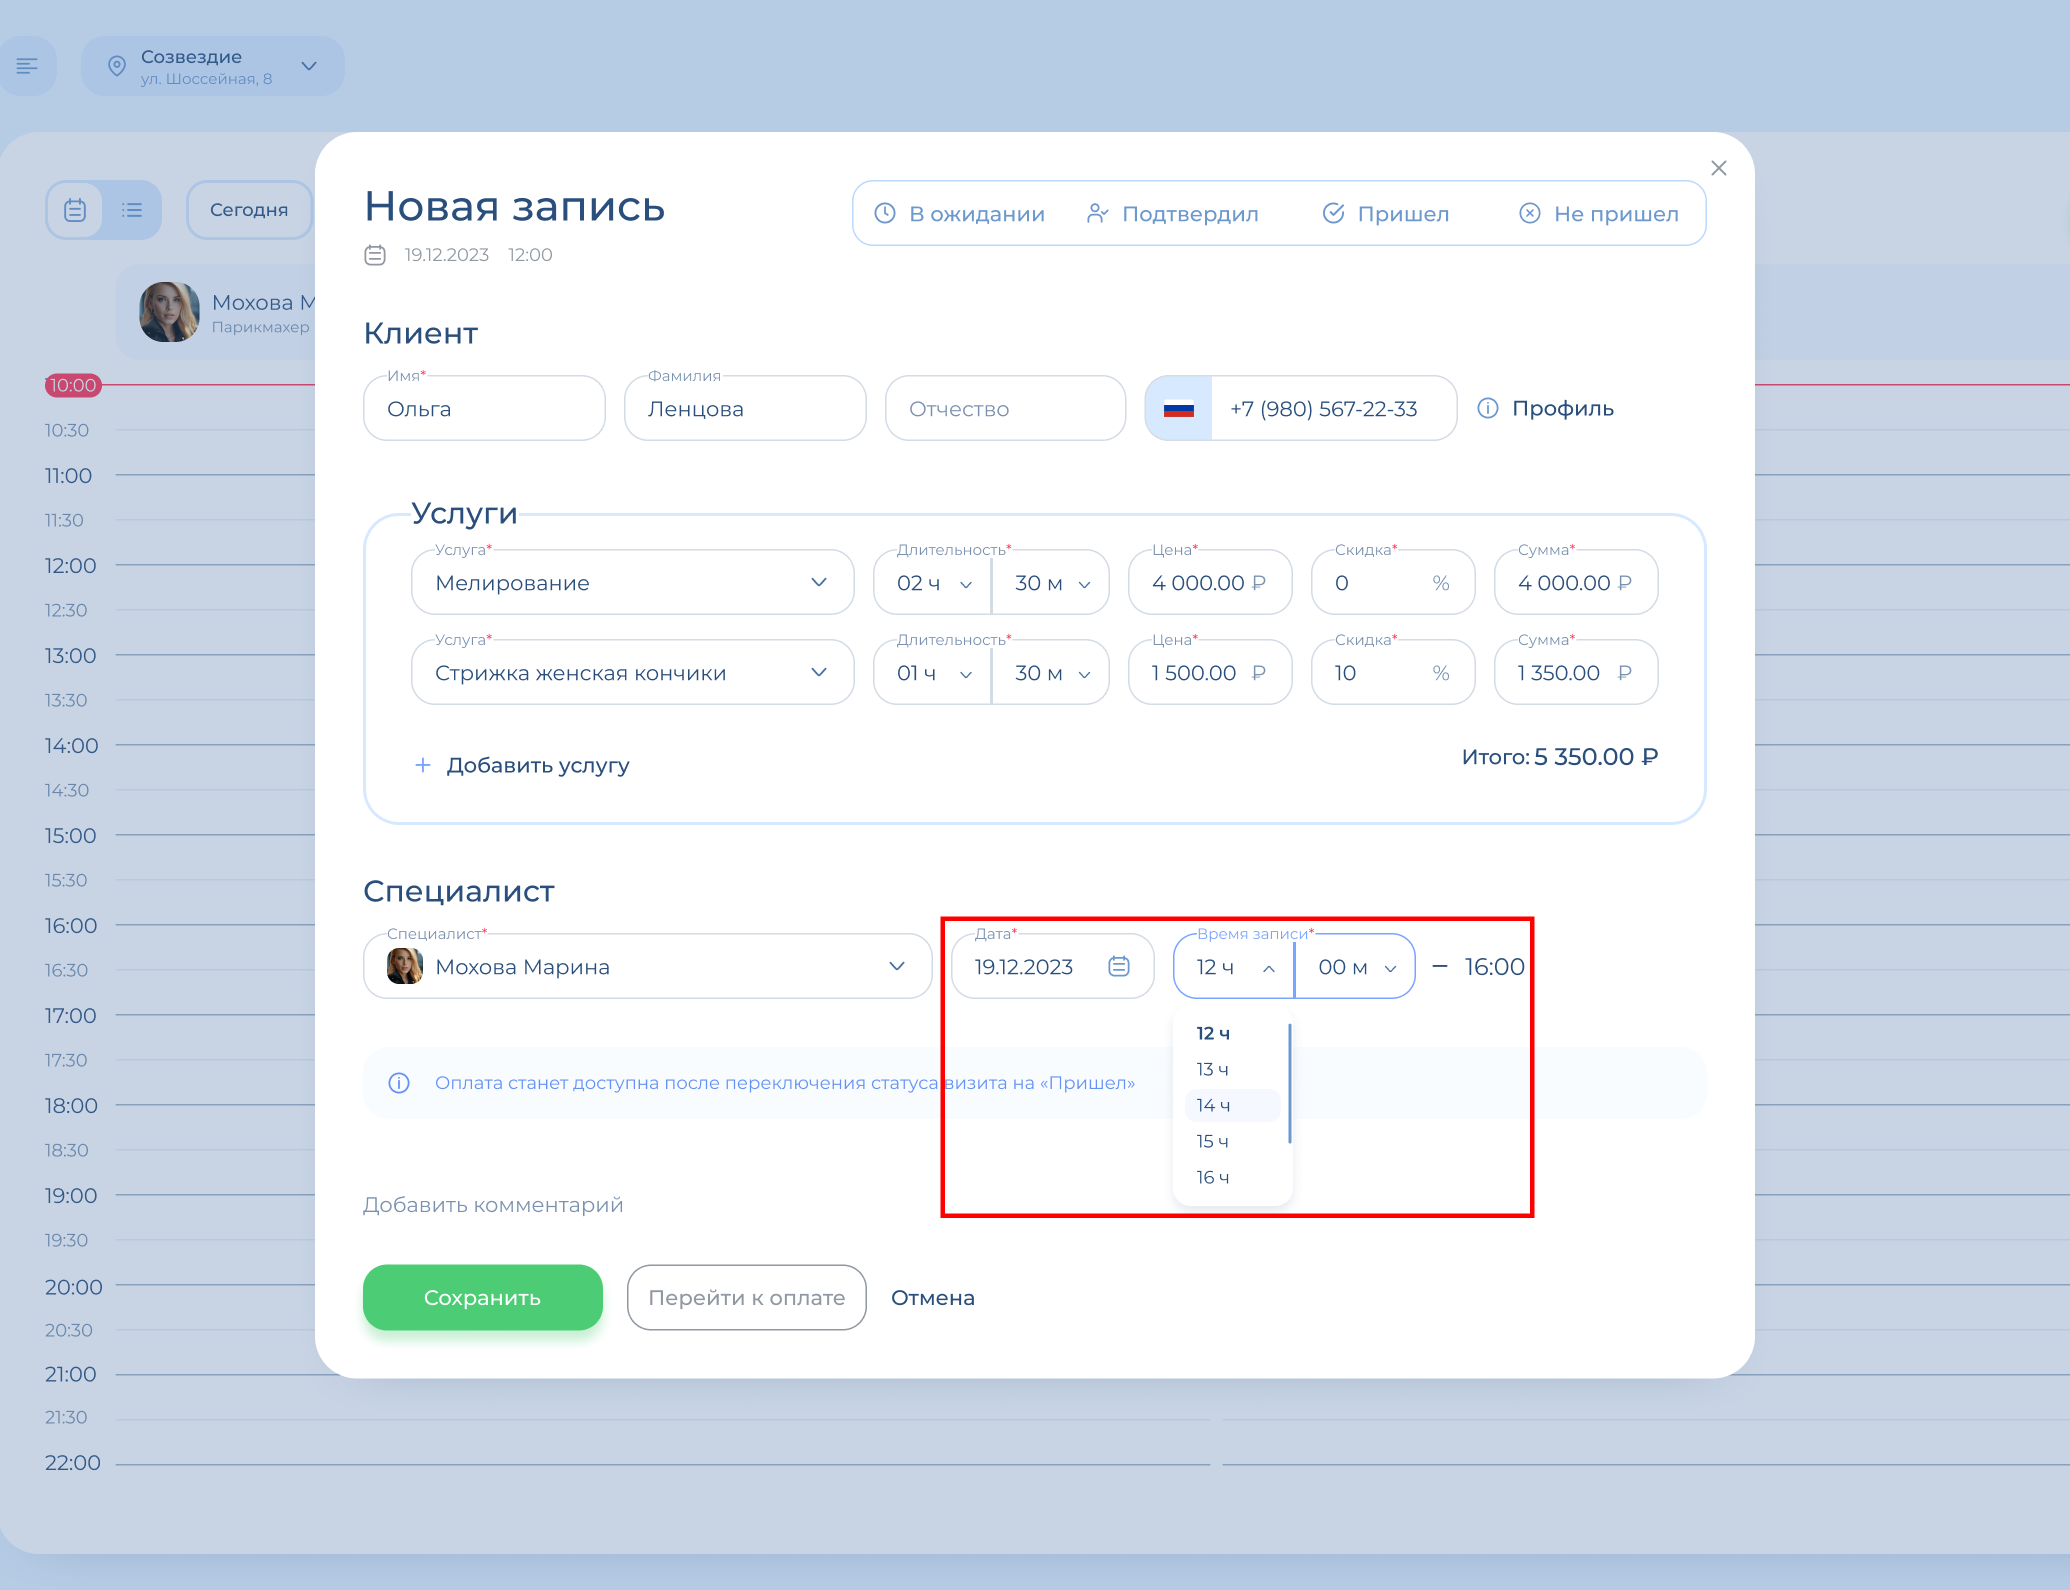Click the info icon beside Профиль
2070x1590 pixels.
tap(1488, 408)
